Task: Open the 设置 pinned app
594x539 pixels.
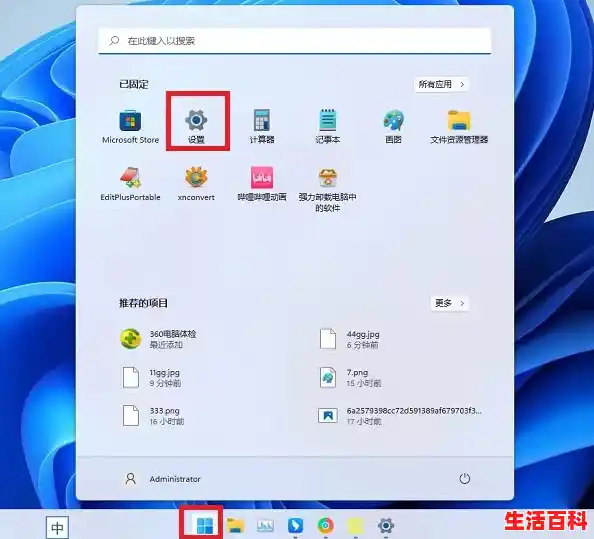Action: [196, 127]
